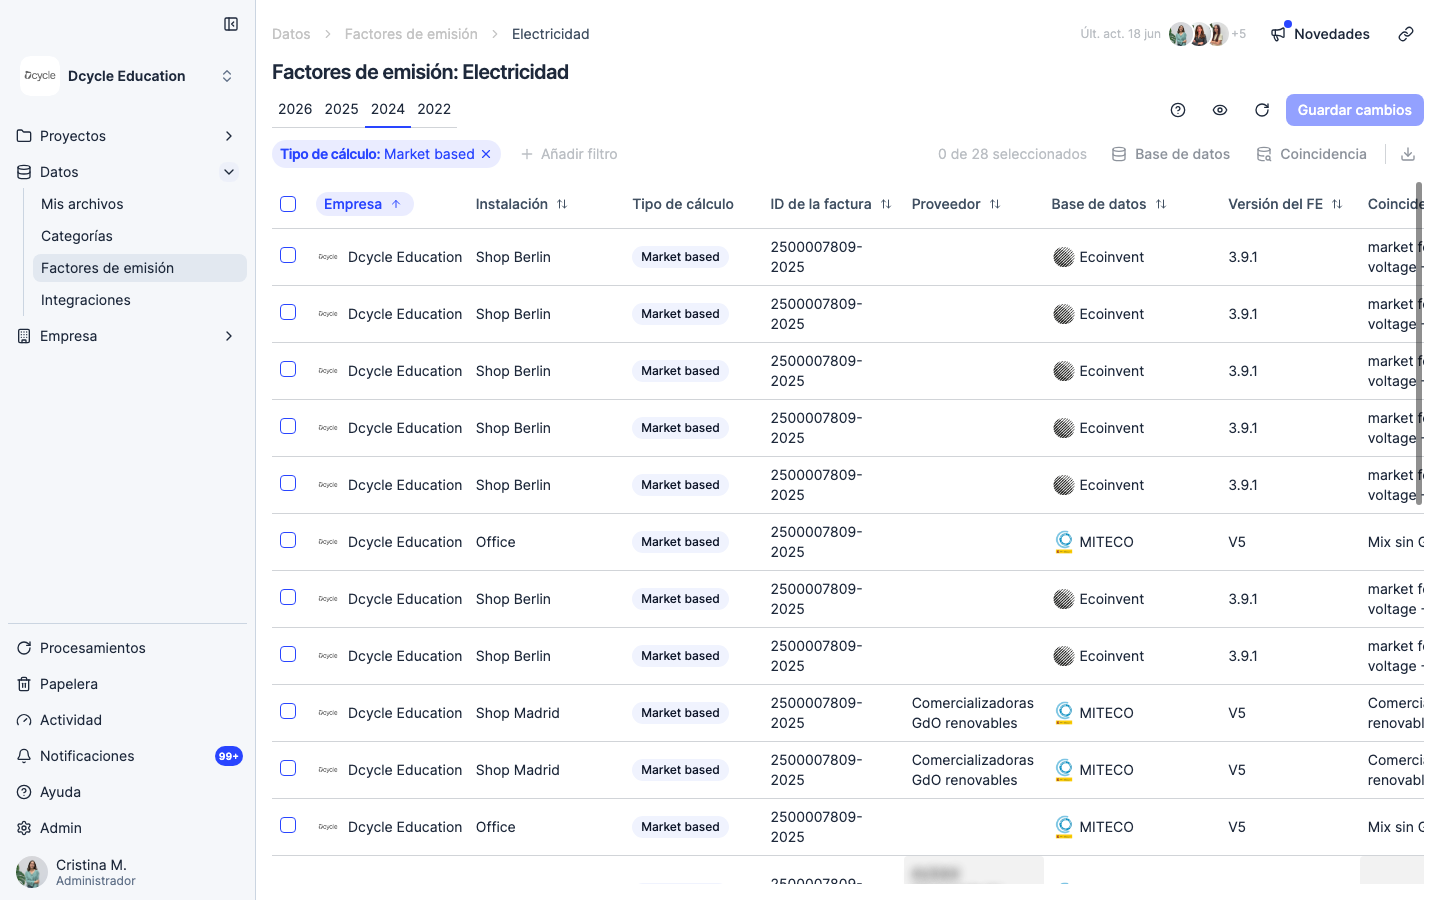Check the second Shop Madrid row checkbox
The height and width of the screenshot is (900, 1440).
[288, 768]
